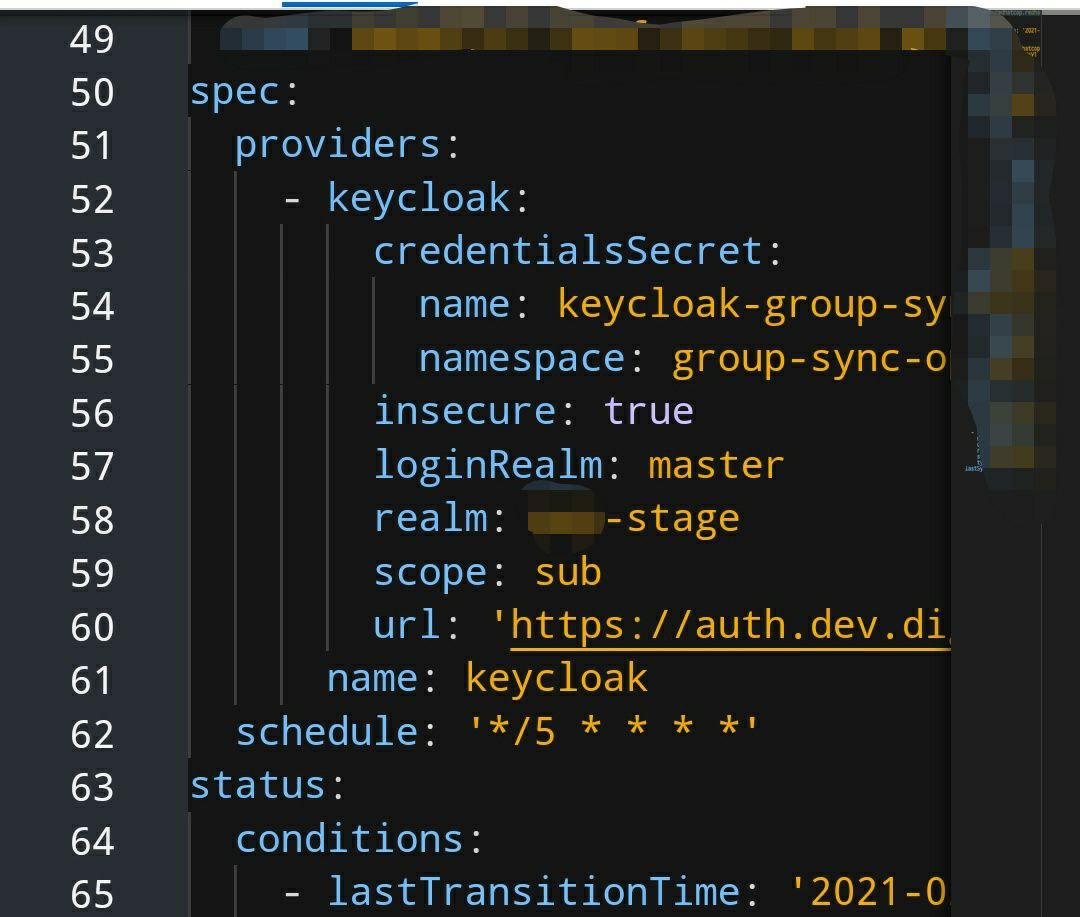1080x917 pixels.
Task: Click line number 60 in gutter
Action: pyautogui.click(x=92, y=627)
